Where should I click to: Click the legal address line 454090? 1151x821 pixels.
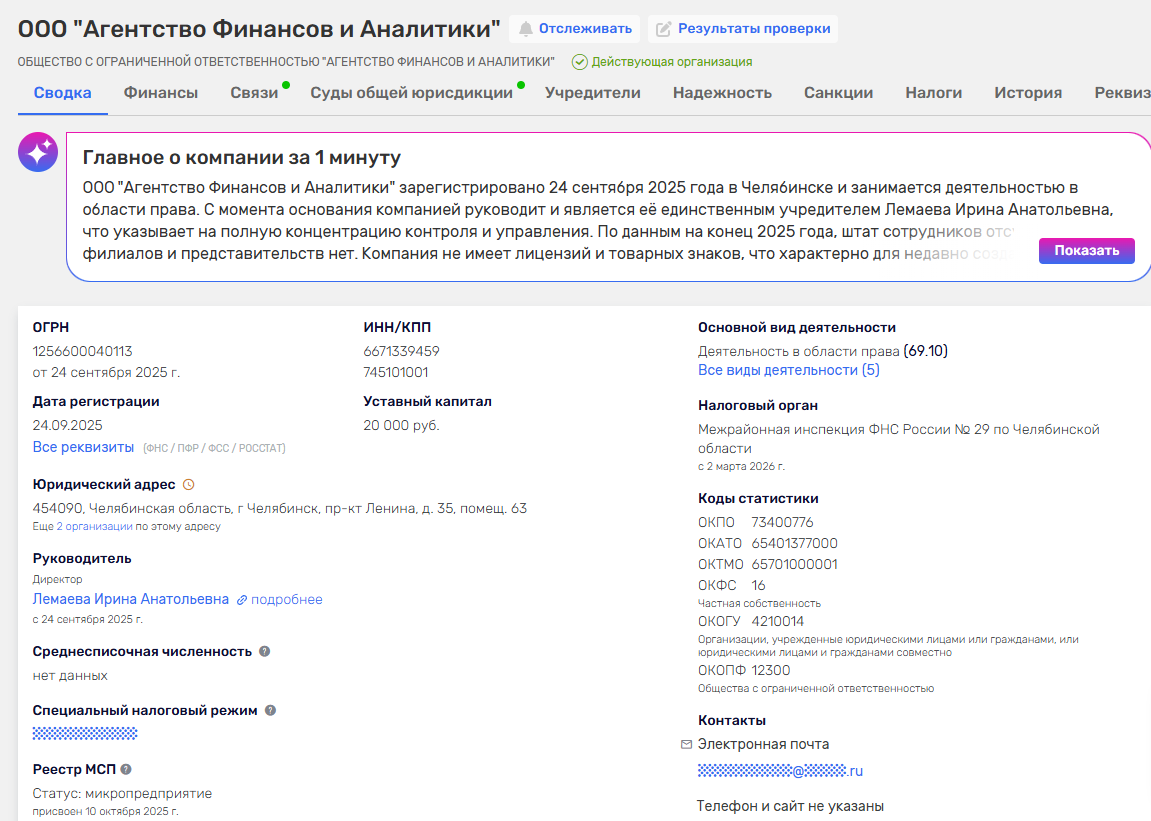280,508
